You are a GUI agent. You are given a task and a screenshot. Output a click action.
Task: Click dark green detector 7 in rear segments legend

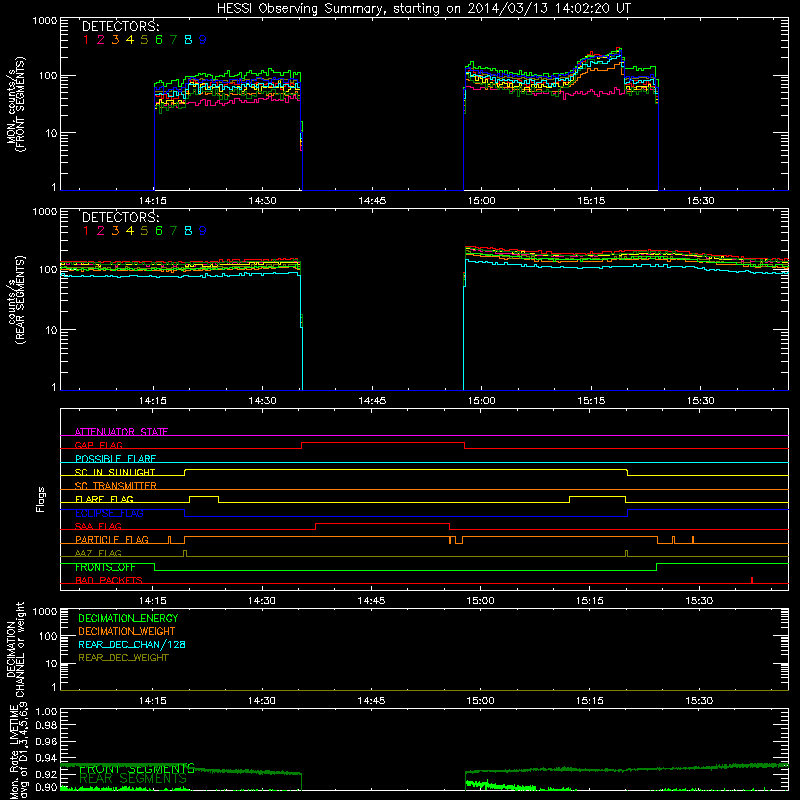point(173,231)
